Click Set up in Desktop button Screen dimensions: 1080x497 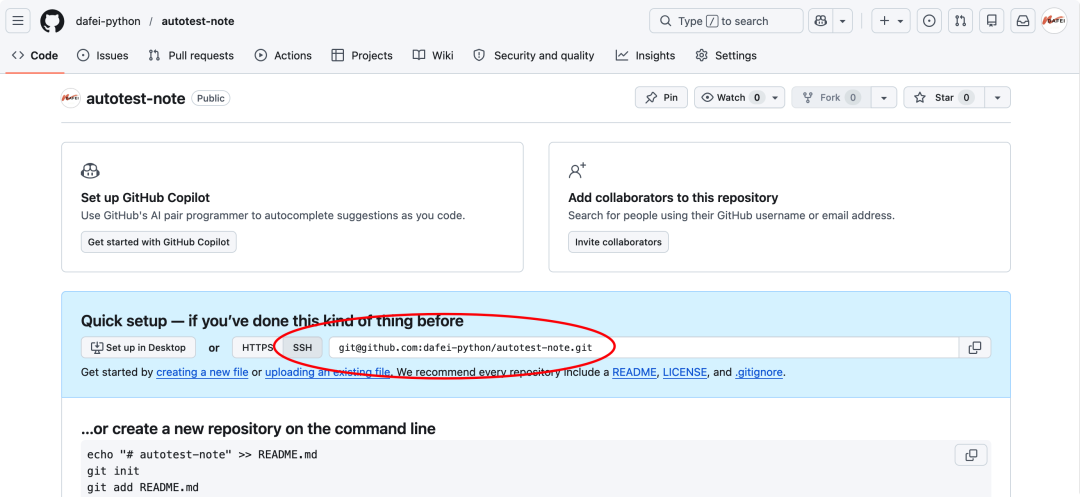[x=138, y=348]
